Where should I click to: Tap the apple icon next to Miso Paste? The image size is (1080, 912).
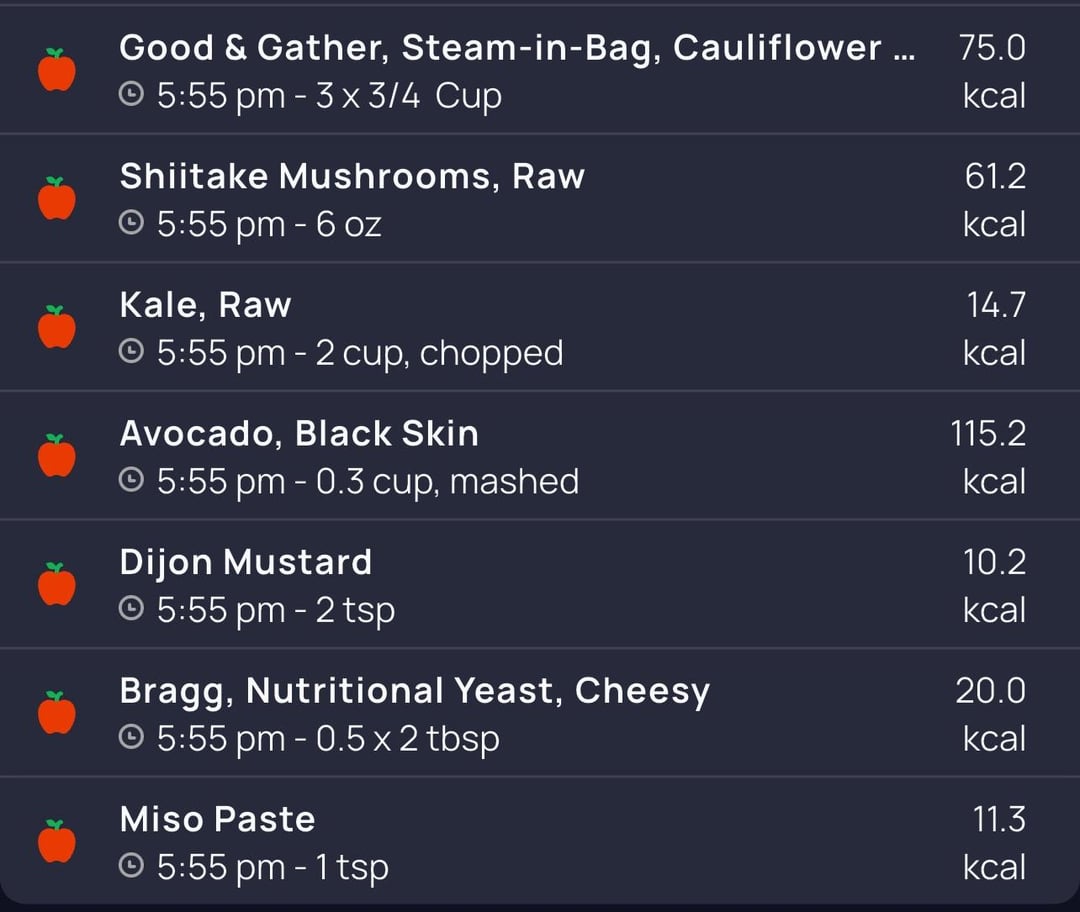(x=57, y=841)
